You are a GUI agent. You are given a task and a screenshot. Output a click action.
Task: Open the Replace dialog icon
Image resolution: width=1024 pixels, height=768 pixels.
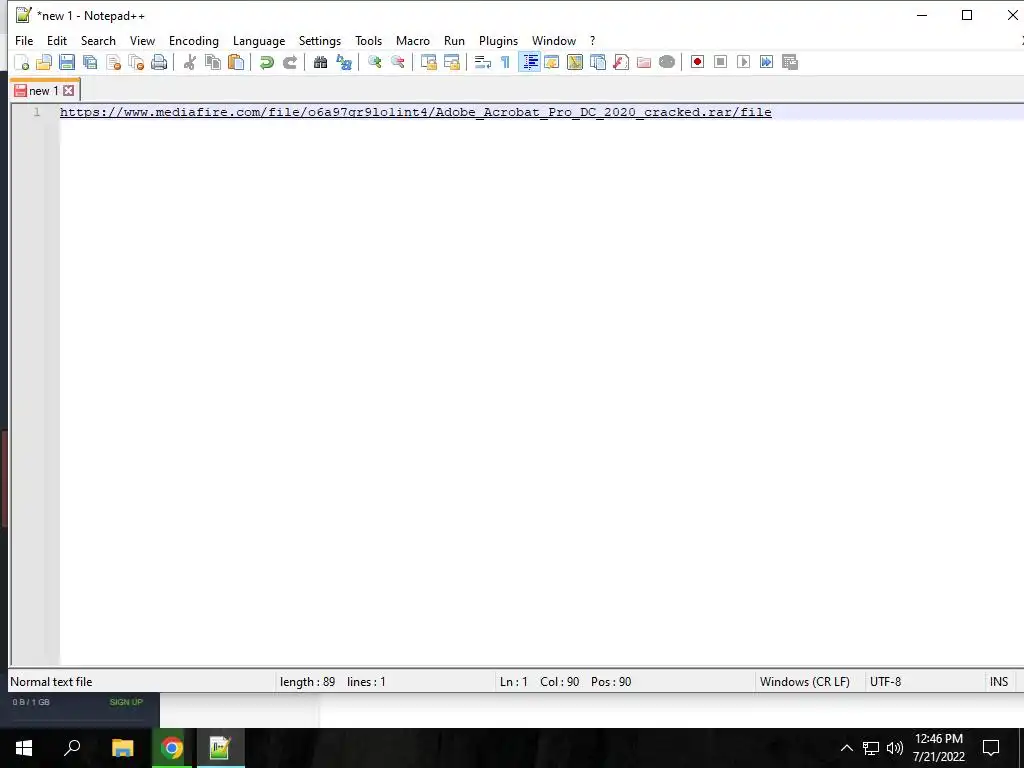click(x=344, y=62)
